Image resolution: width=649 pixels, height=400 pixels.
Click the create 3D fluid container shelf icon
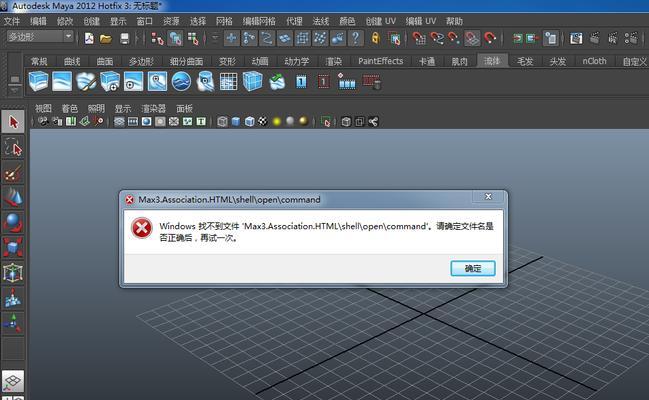click(38, 81)
